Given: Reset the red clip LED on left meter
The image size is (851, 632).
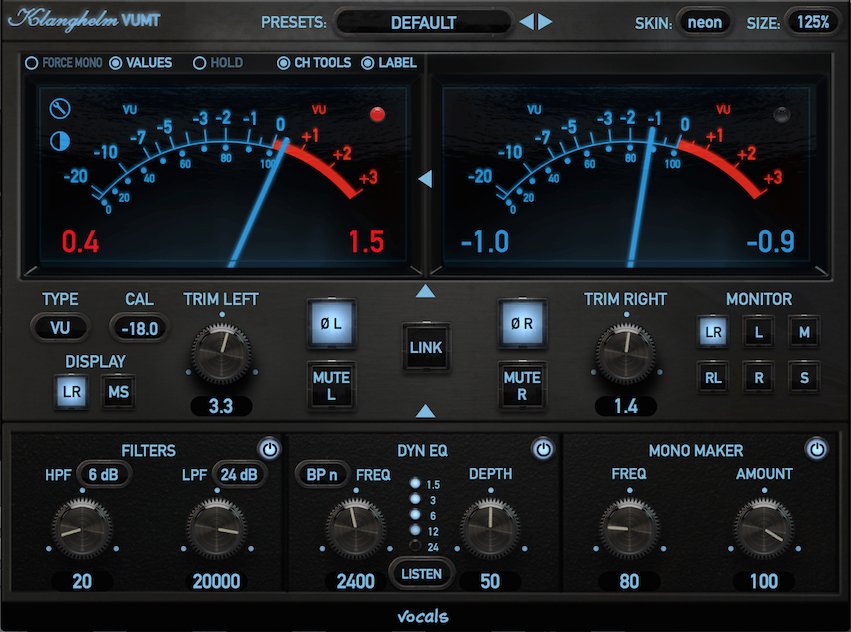Looking at the screenshot, I should [x=377, y=114].
